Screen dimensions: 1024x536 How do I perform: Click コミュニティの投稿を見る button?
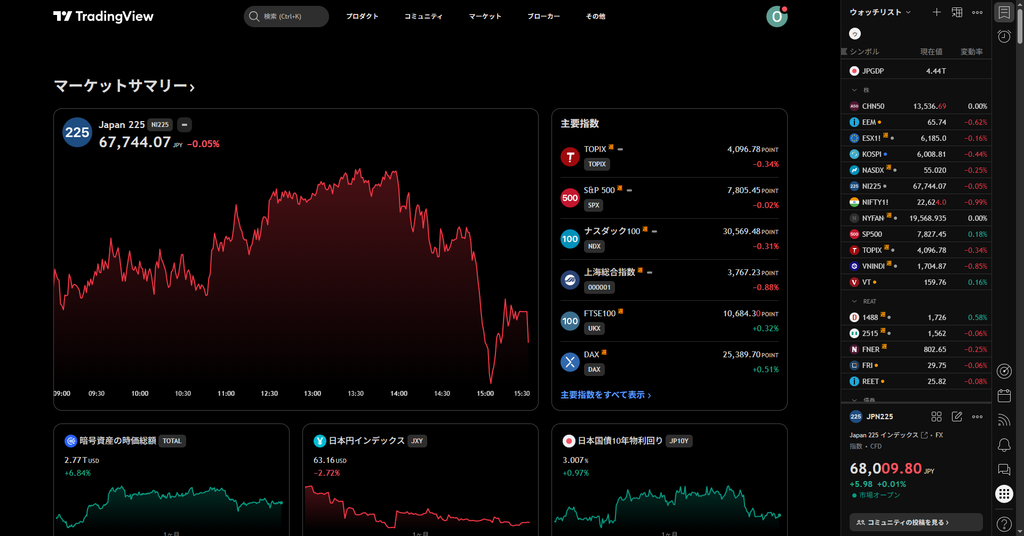(x=916, y=522)
